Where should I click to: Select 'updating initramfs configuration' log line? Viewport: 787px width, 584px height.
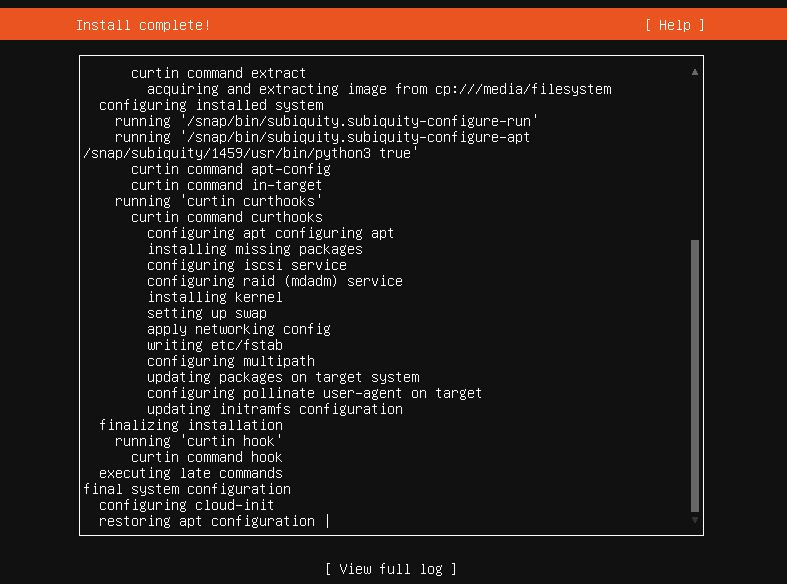(275, 409)
